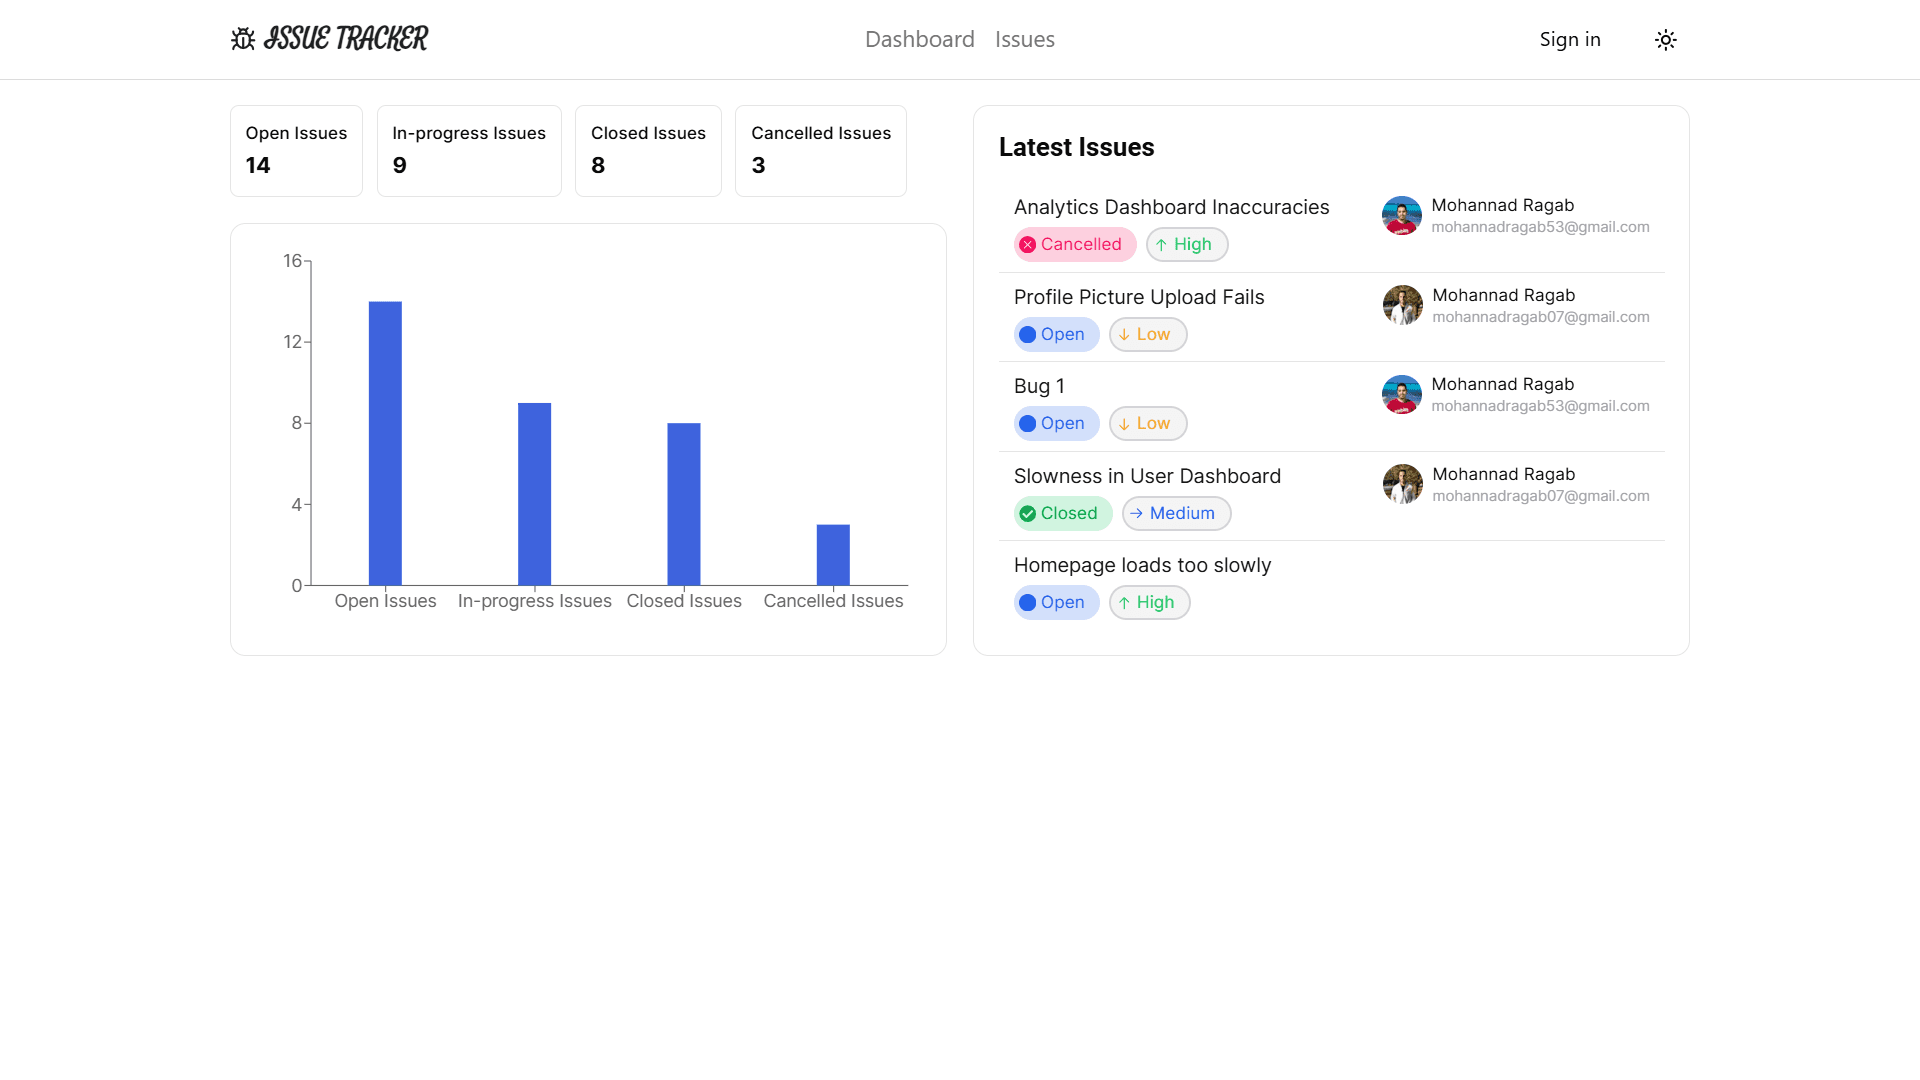The image size is (1920, 1080).
Task: Click the bug/issue tracker logo icon
Action: pyautogui.click(x=243, y=38)
